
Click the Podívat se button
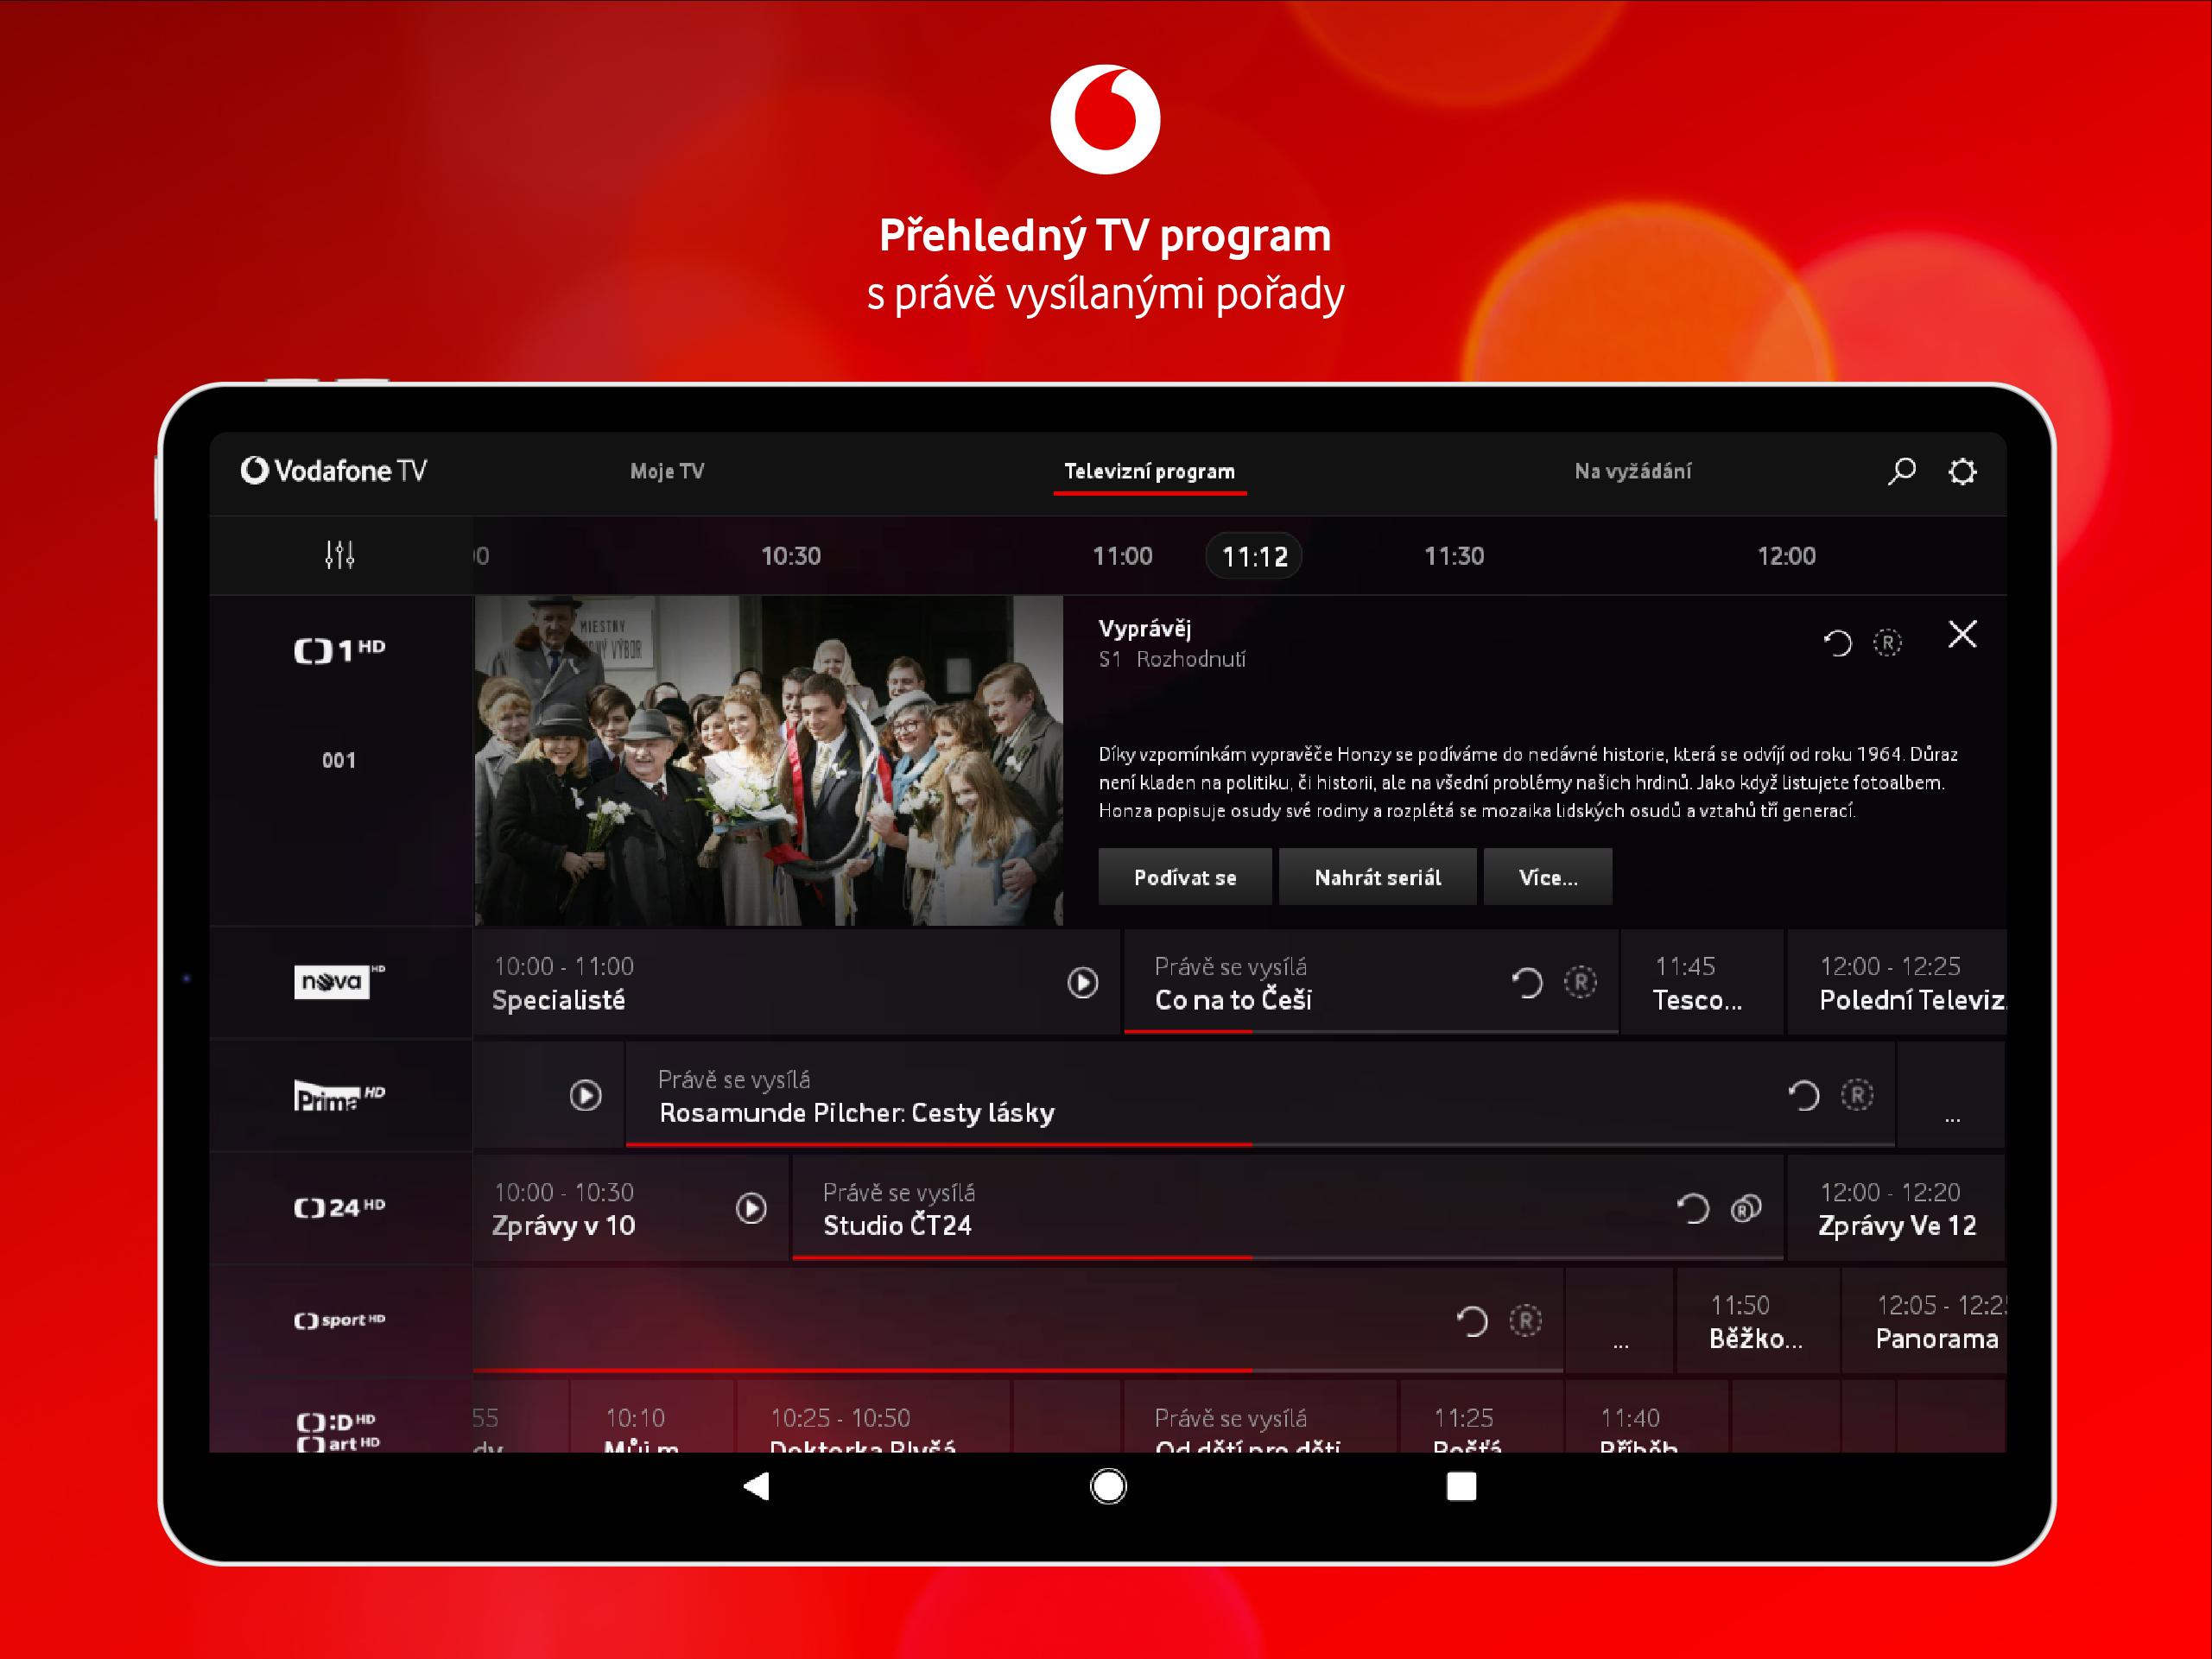(1185, 877)
